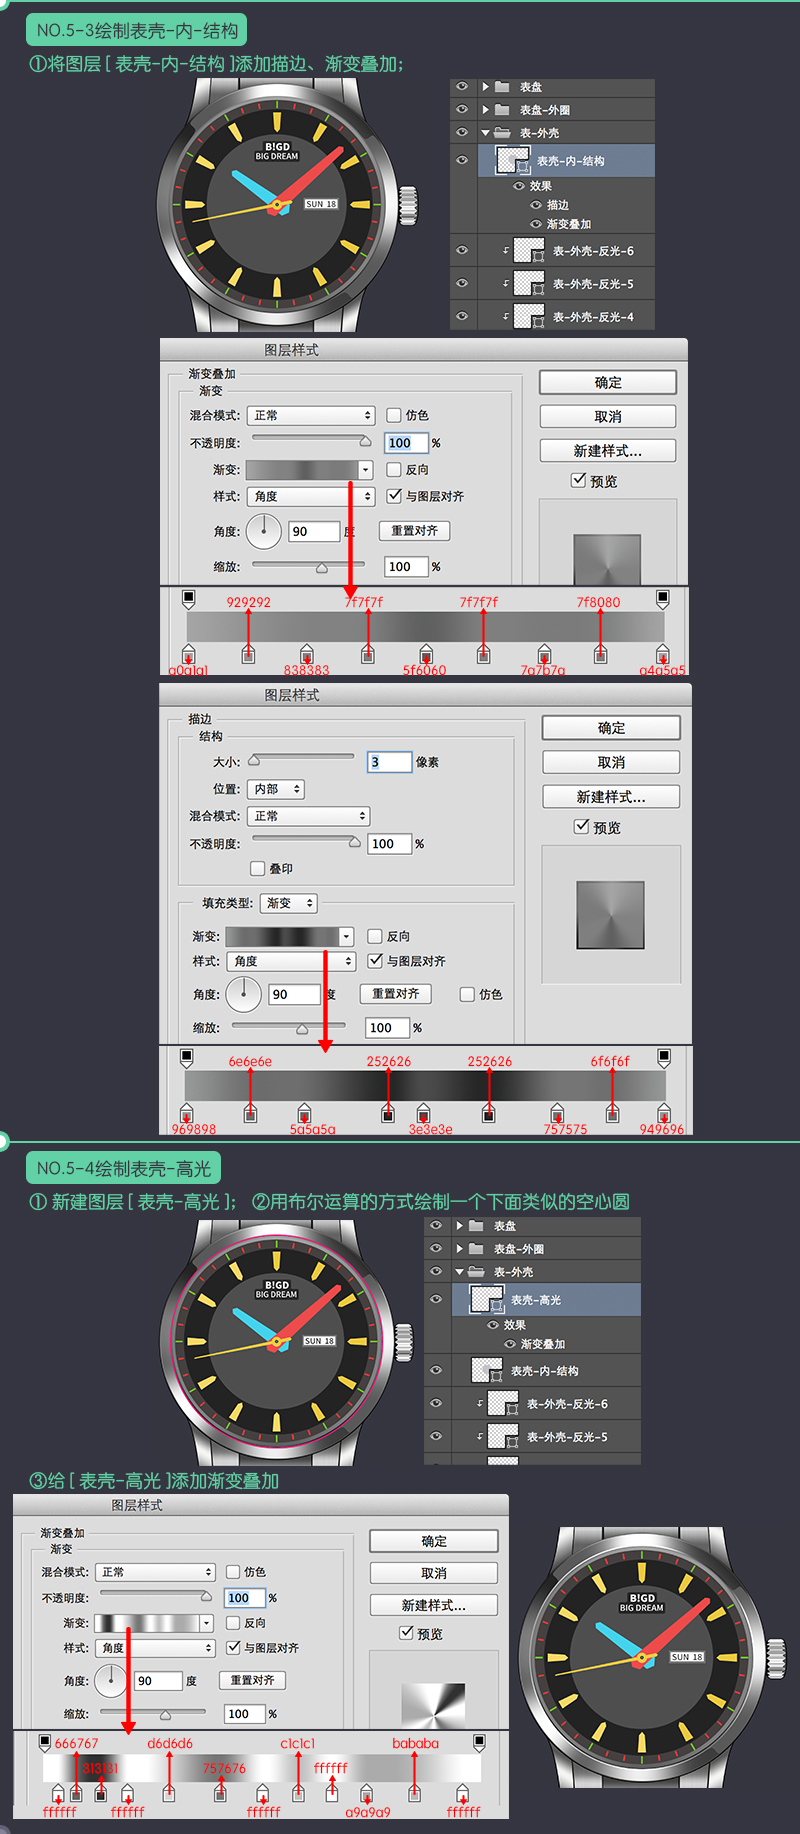The height and width of the screenshot is (1834, 800).
Task: Expand the 表盘 group in NO.5-3 layers panel
Action: 485,87
